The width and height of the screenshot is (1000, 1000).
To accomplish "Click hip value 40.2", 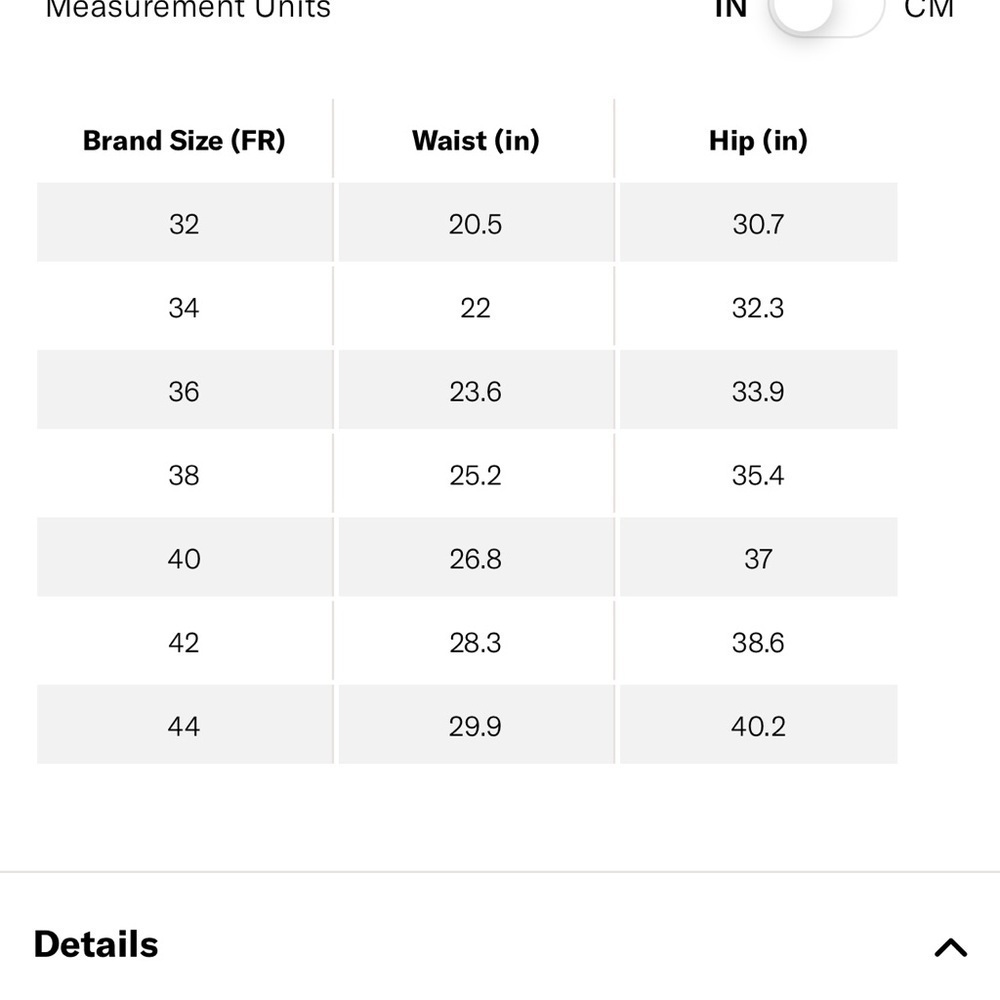I will click(758, 724).
